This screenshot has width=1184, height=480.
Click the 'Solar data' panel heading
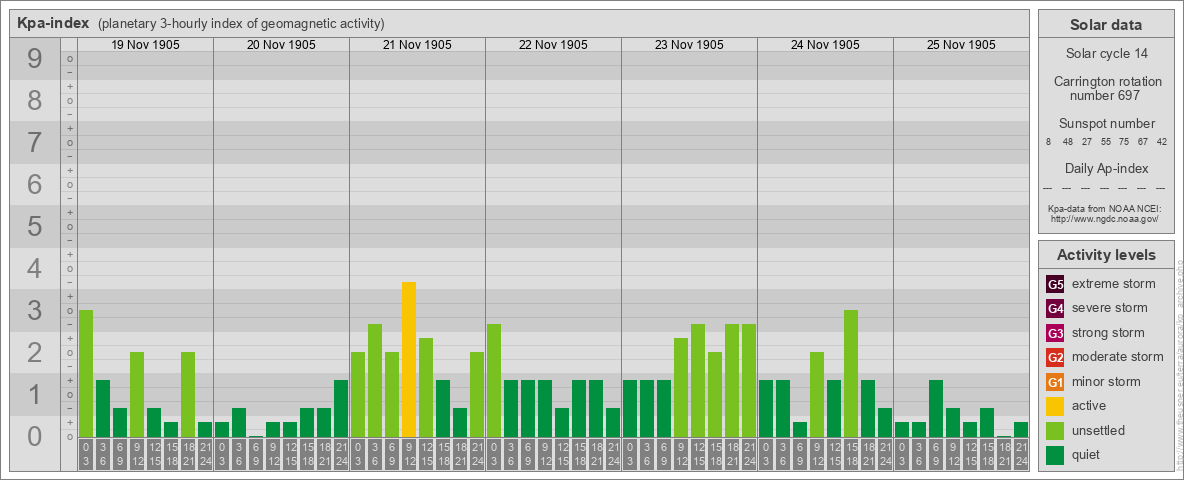click(x=1106, y=25)
